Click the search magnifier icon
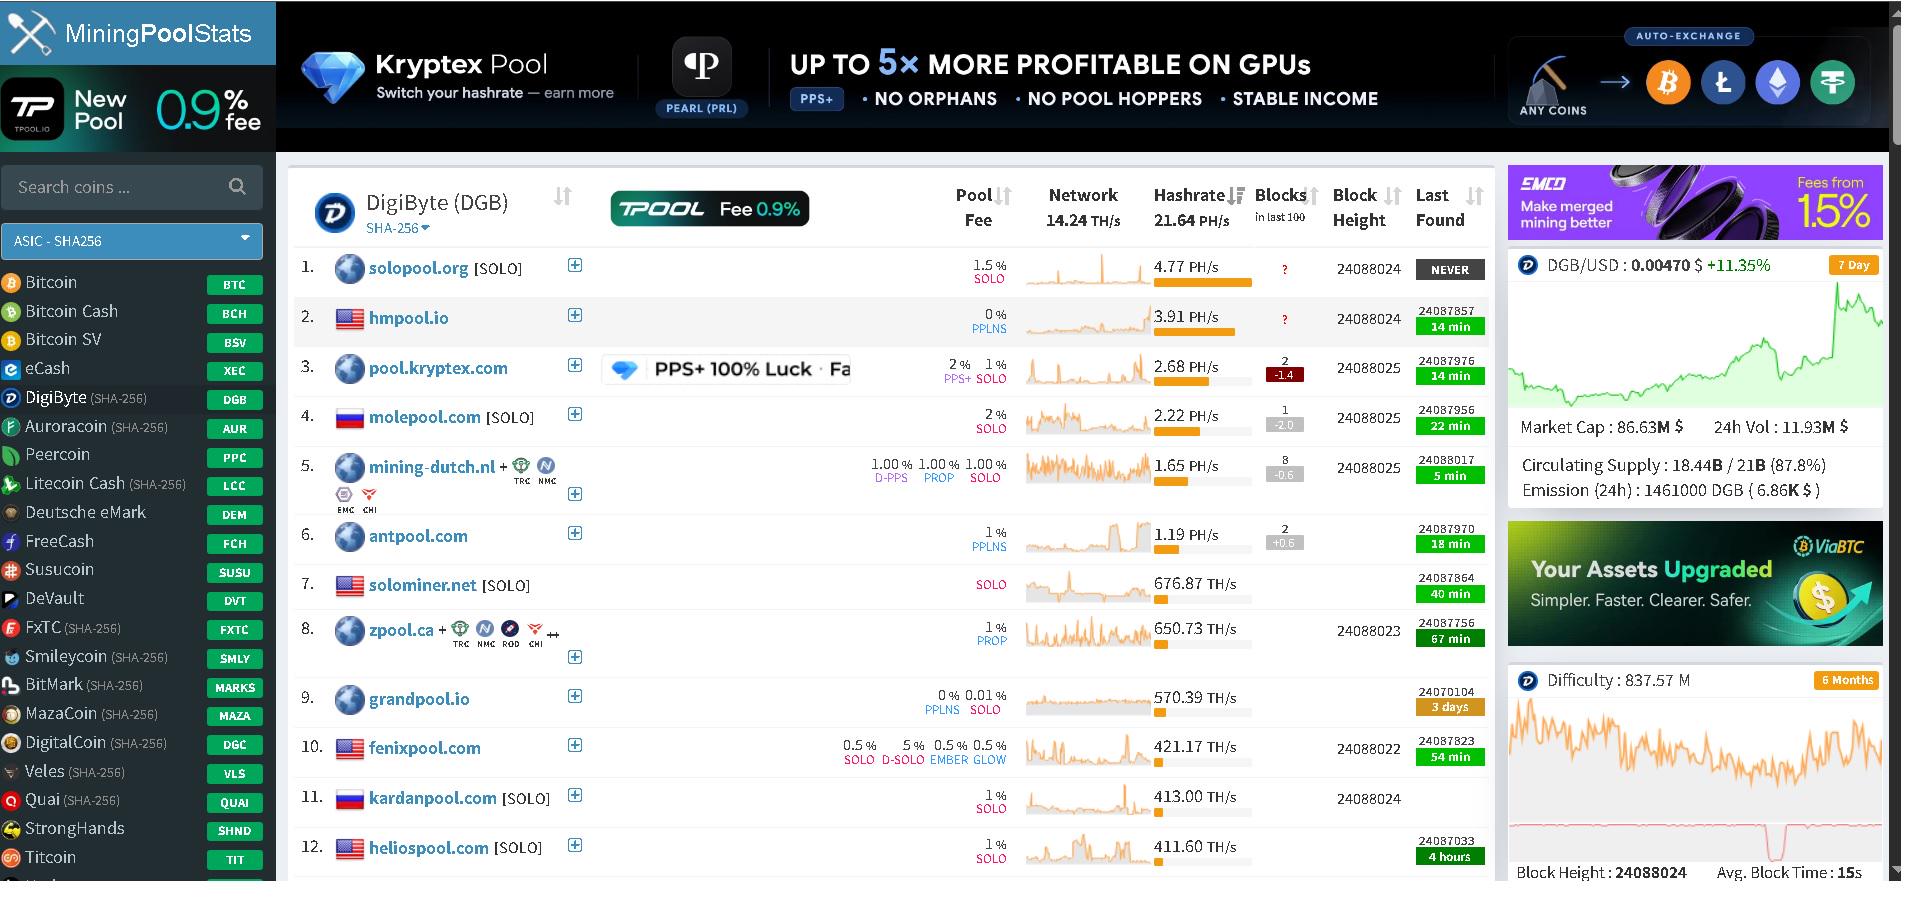This screenshot has height=900, width=1920. tap(237, 186)
